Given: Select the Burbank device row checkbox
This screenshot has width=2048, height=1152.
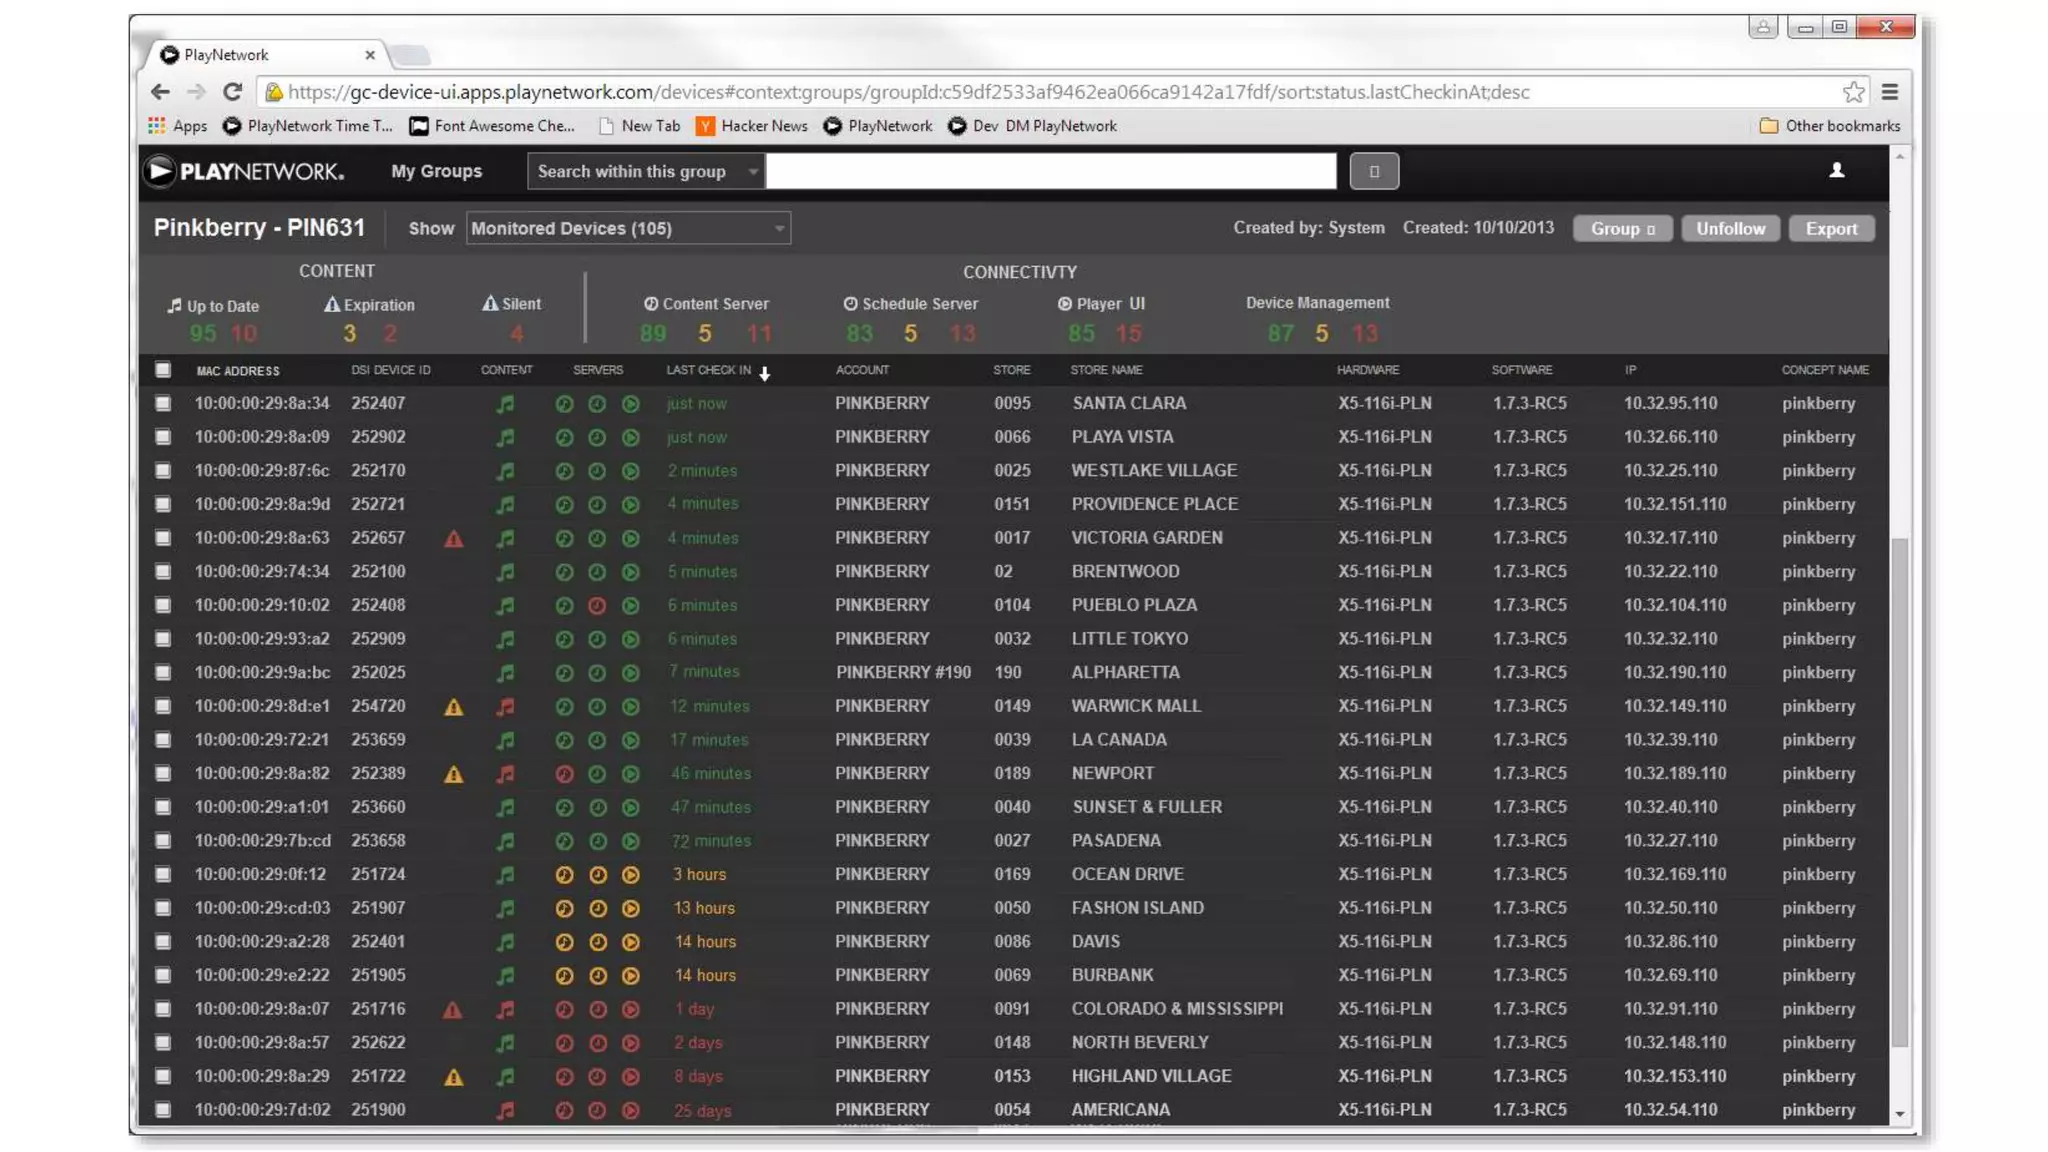Looking at the screenshot, I should pyautogui.click(x=163, y=976).
